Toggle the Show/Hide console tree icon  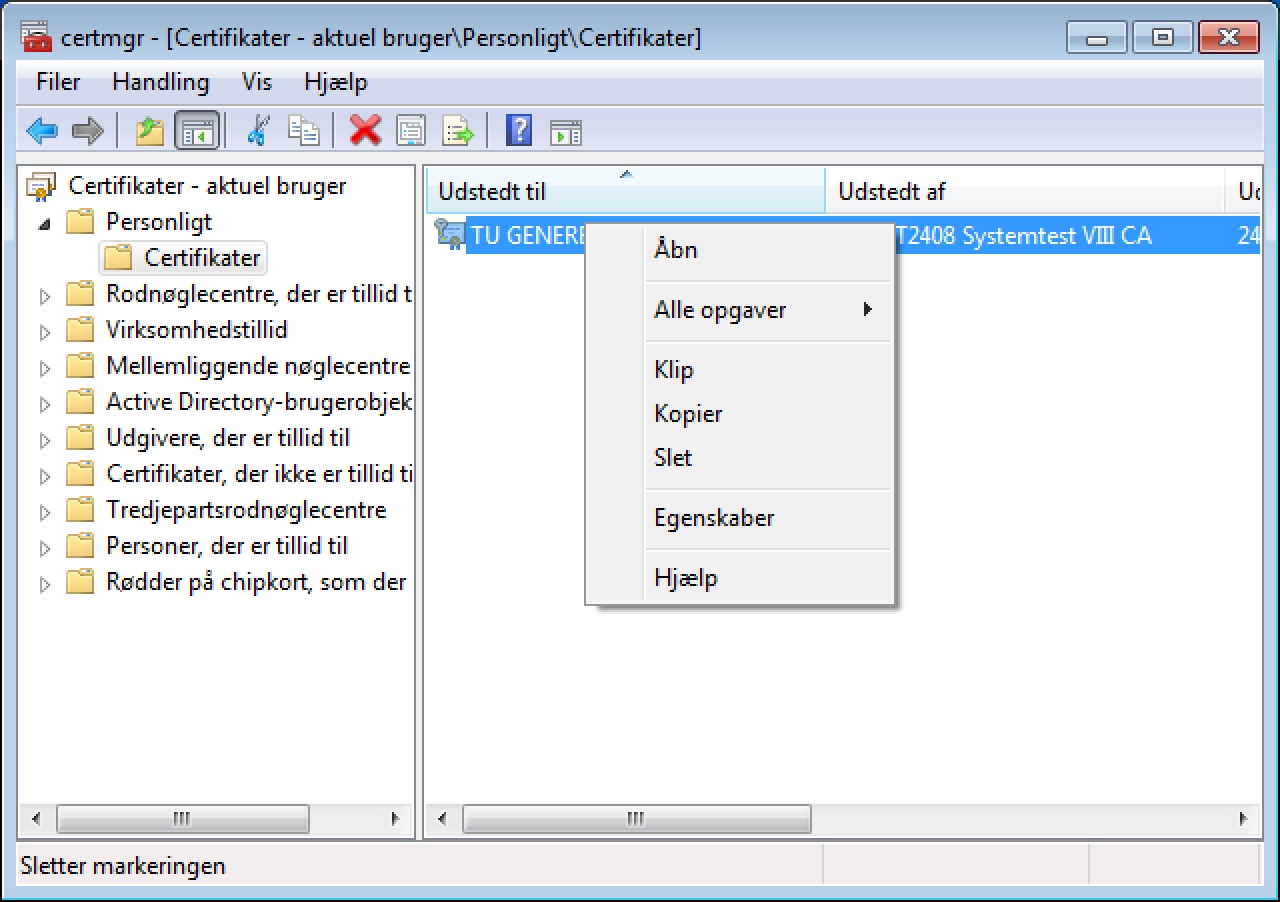pyautogui.click(x=197, y=131)
